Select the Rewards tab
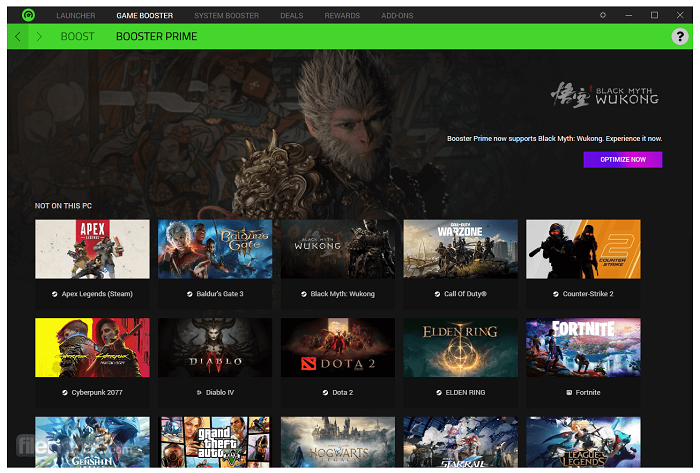Image resolution: width=700 pixels, height=473 pixels. [x=342, y=16]
